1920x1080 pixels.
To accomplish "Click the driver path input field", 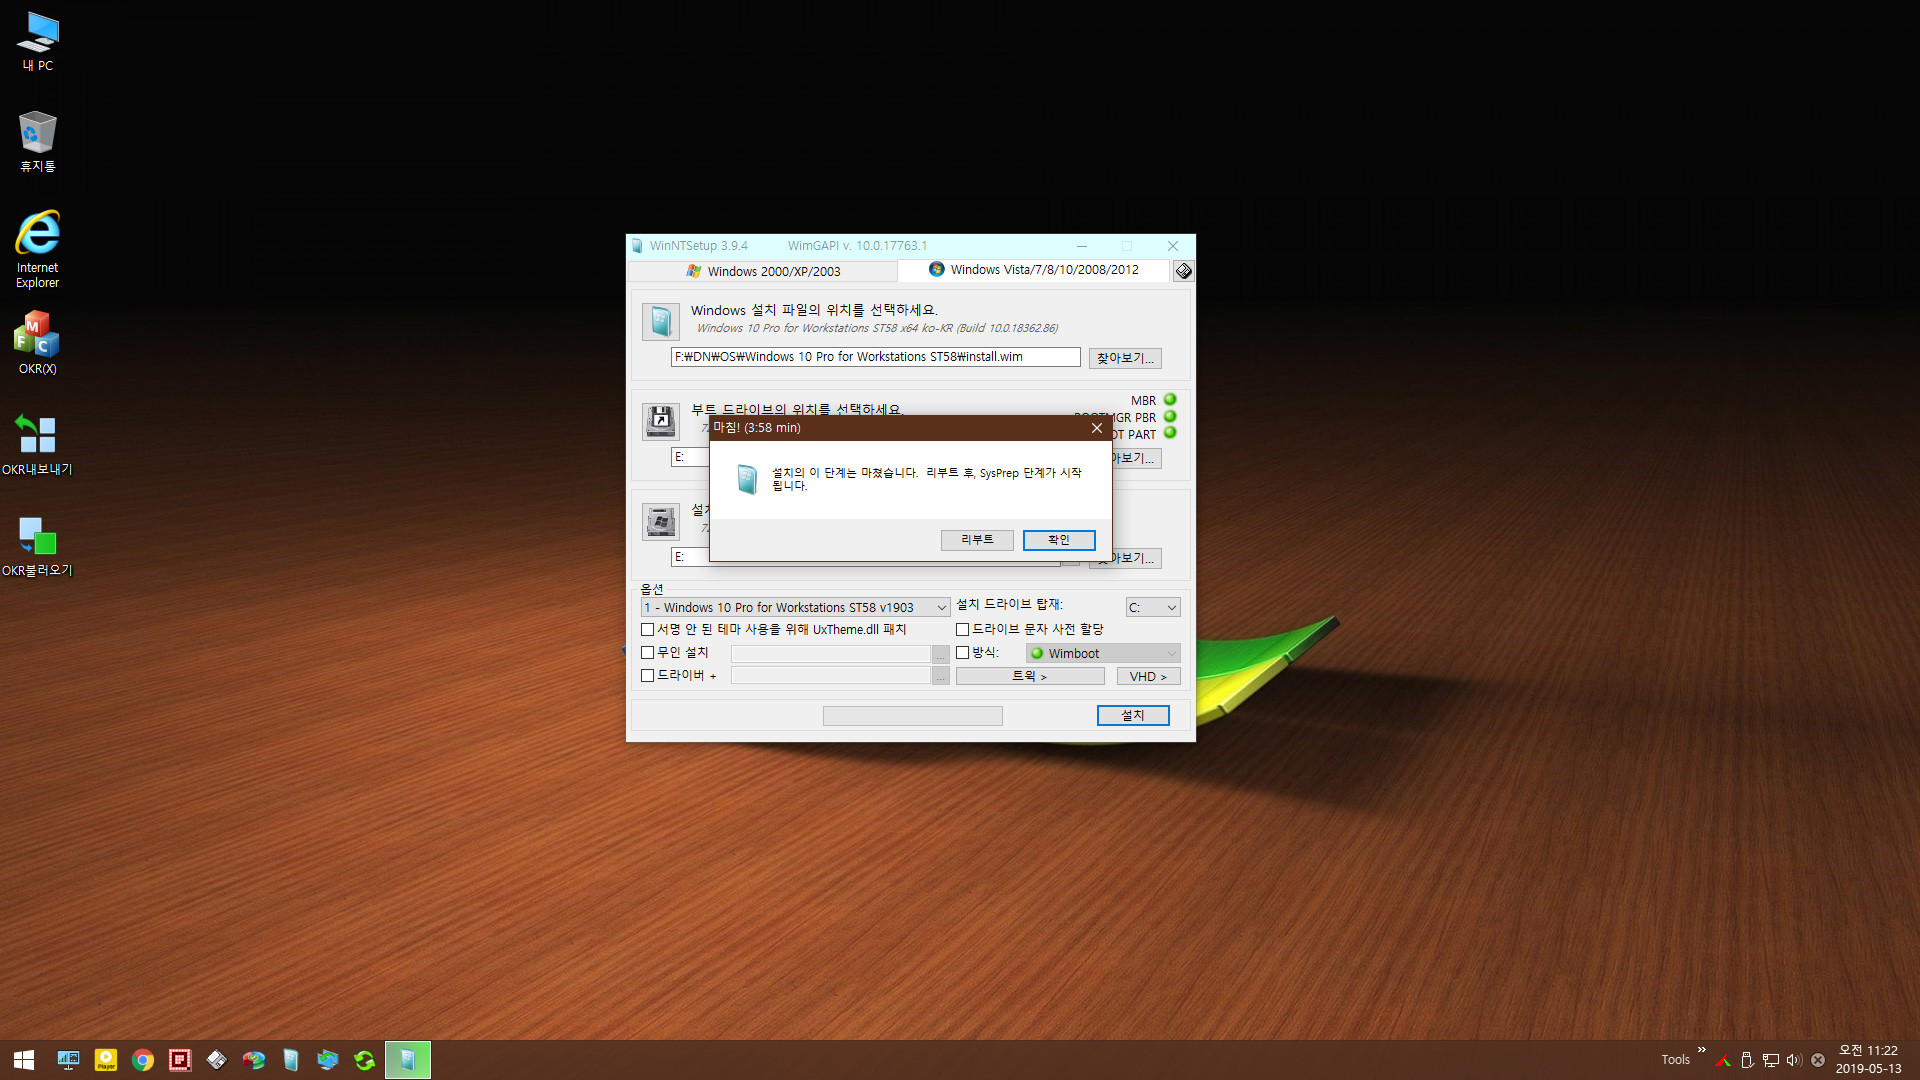I will pyautogui.click(x=831, y=677).
